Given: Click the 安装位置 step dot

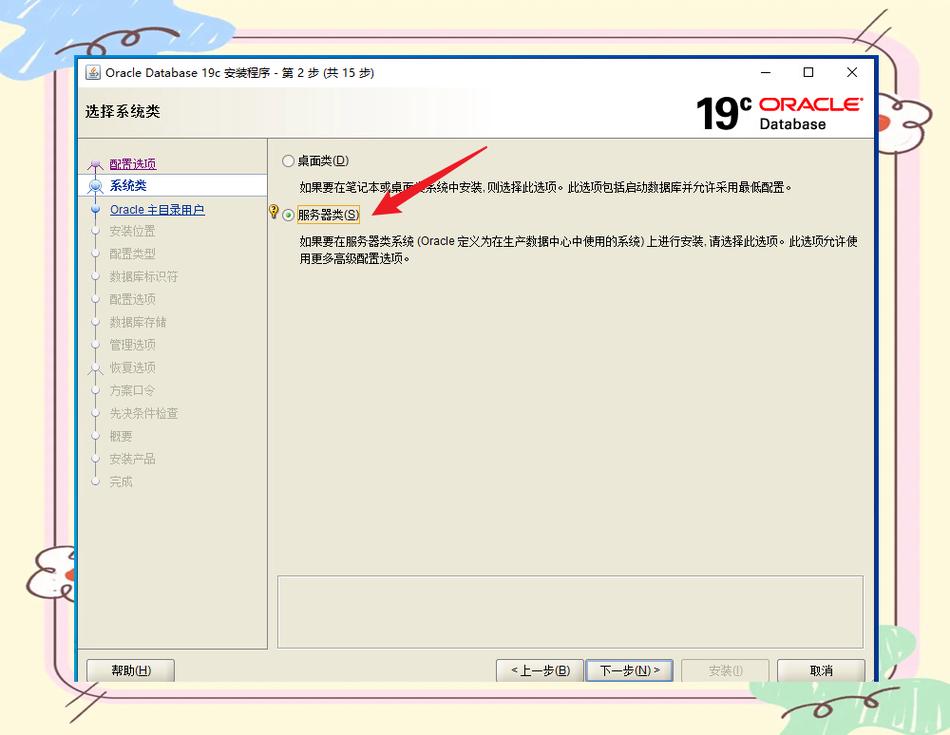Looking at the screenshot, I should pos(97,232).
